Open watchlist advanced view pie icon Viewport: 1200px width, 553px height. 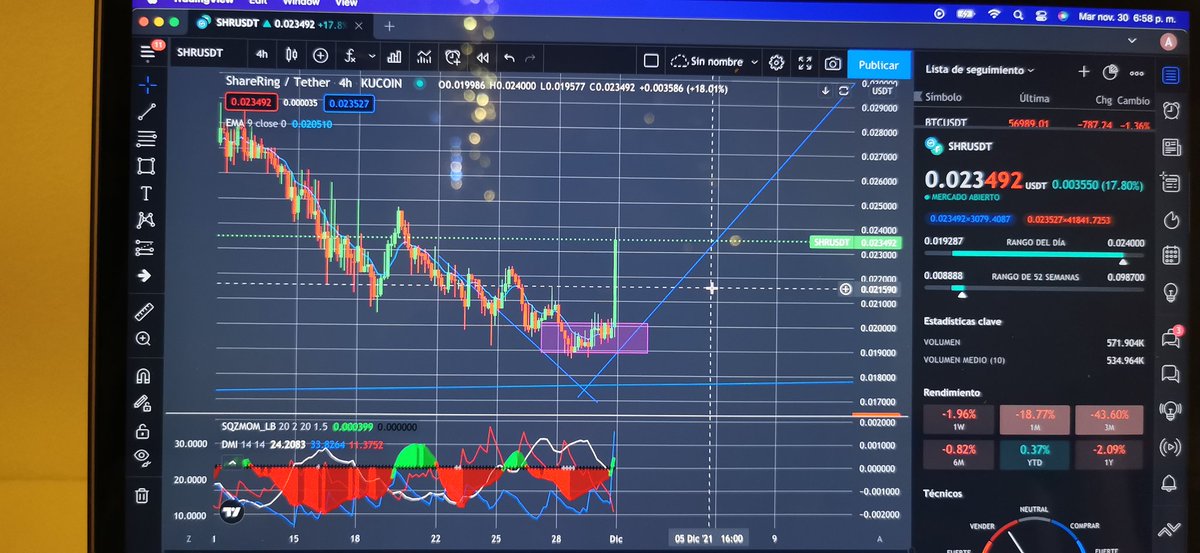1110,72
